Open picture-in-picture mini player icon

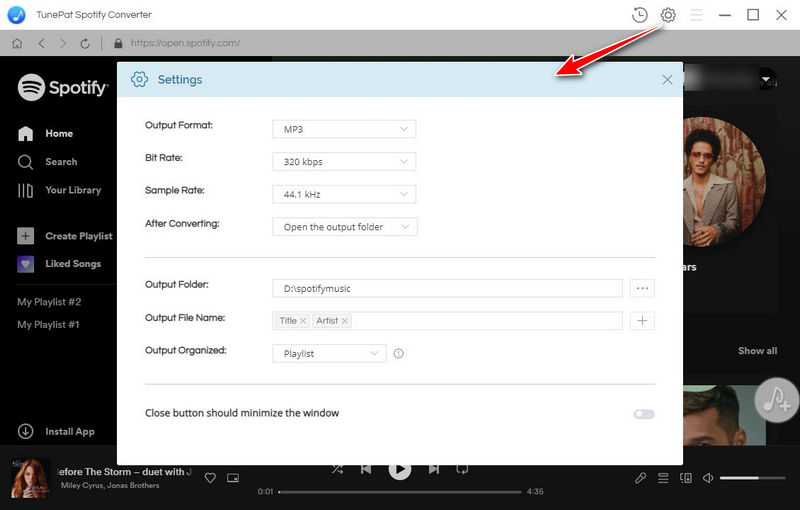(233, 478)
